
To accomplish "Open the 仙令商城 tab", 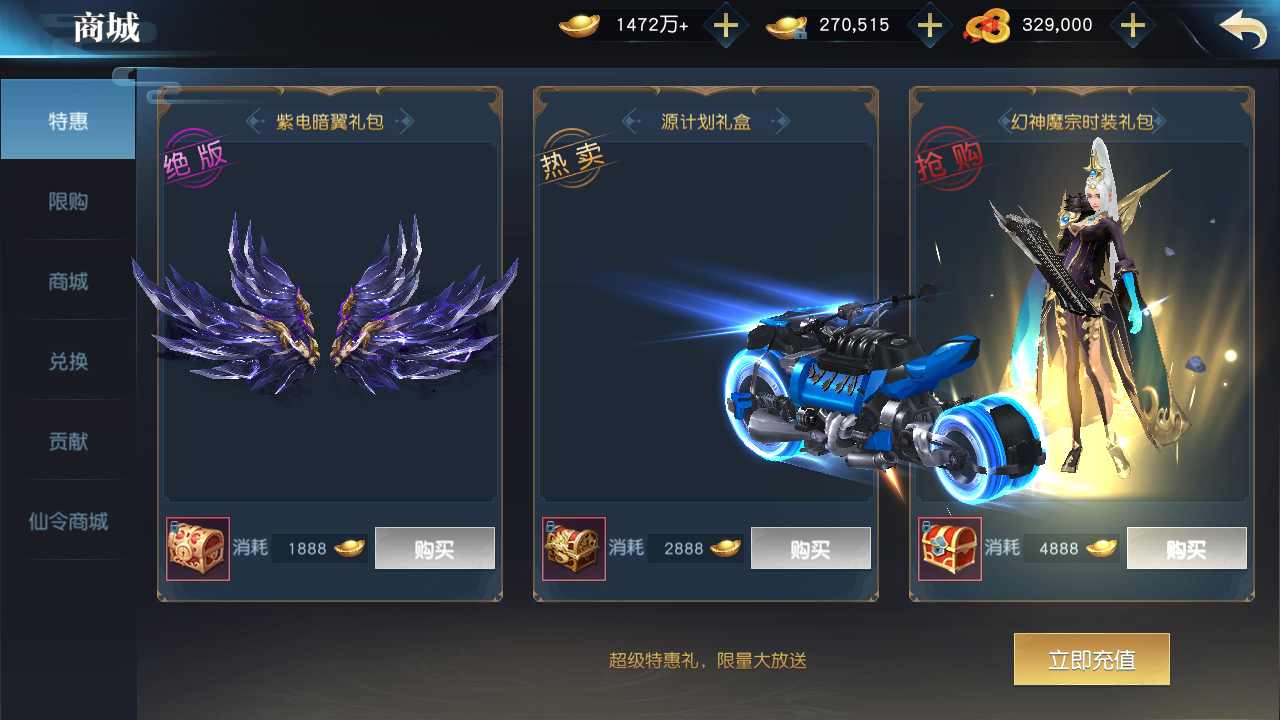I will click(x=68, y=521).
